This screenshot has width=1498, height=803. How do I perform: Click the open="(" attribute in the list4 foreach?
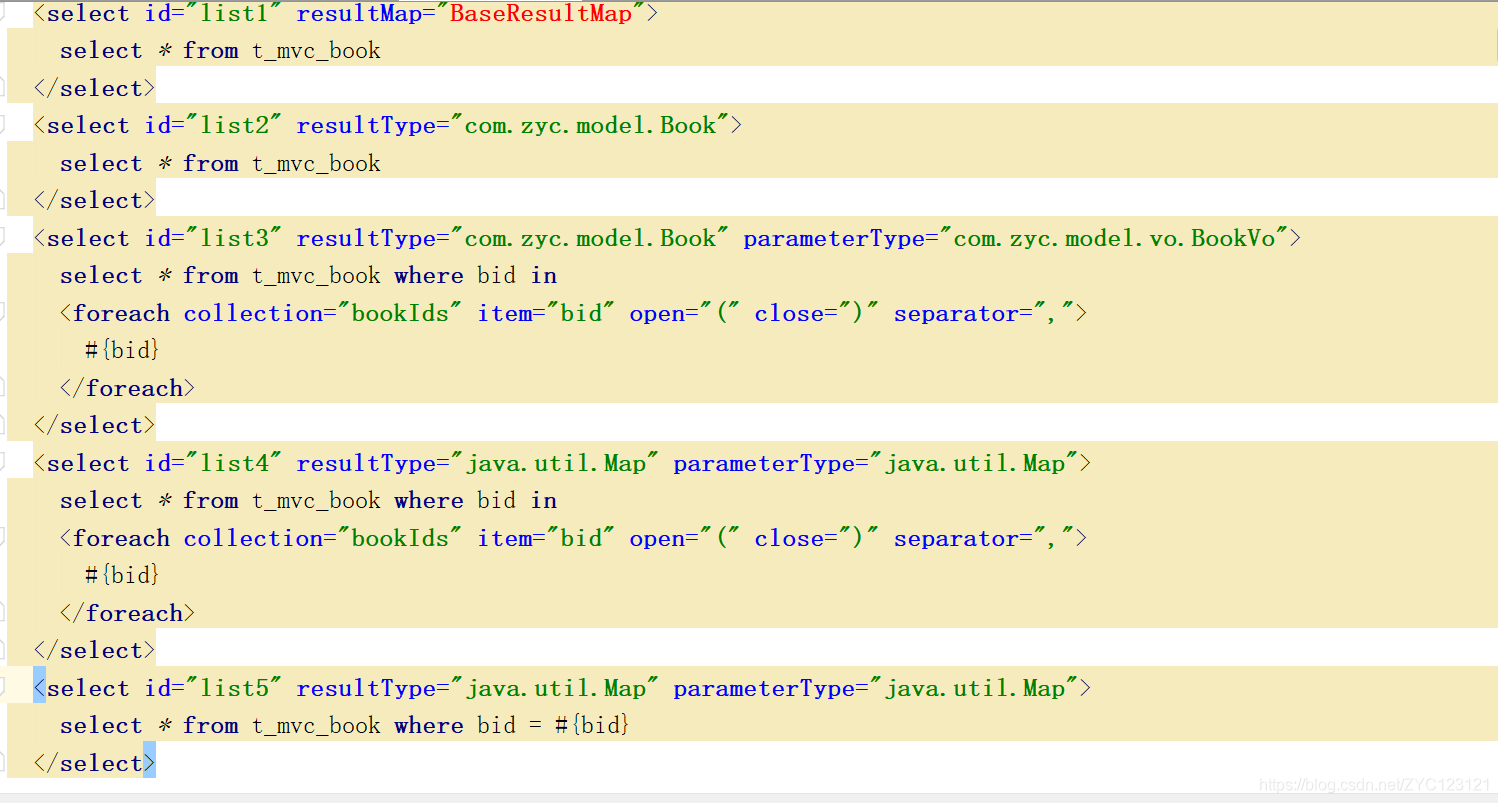tap(685, 539)
